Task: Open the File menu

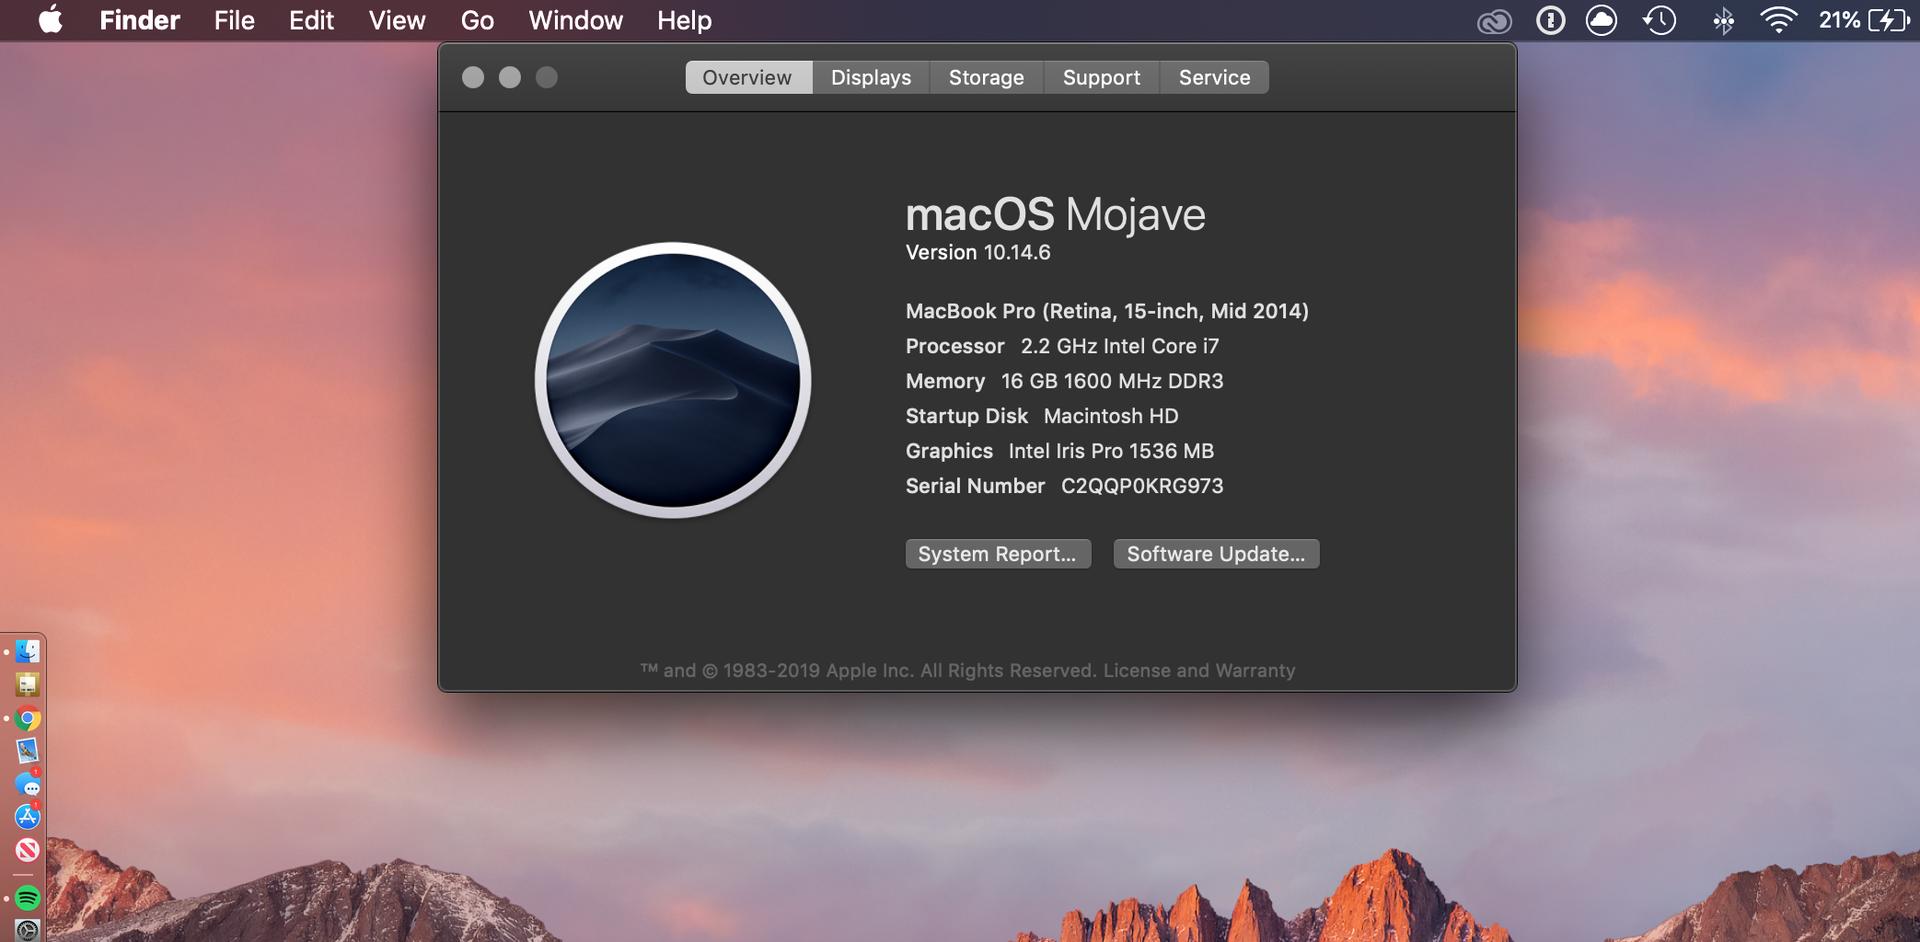Action: click(234, 20)
